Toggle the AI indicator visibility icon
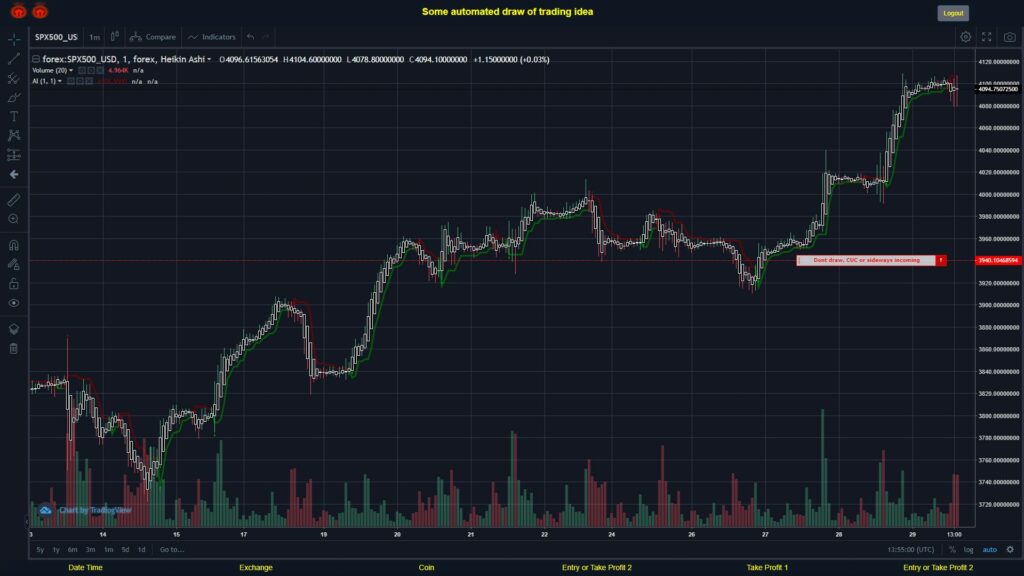Viewport: 1024px width, 576px height. [71, 82]
